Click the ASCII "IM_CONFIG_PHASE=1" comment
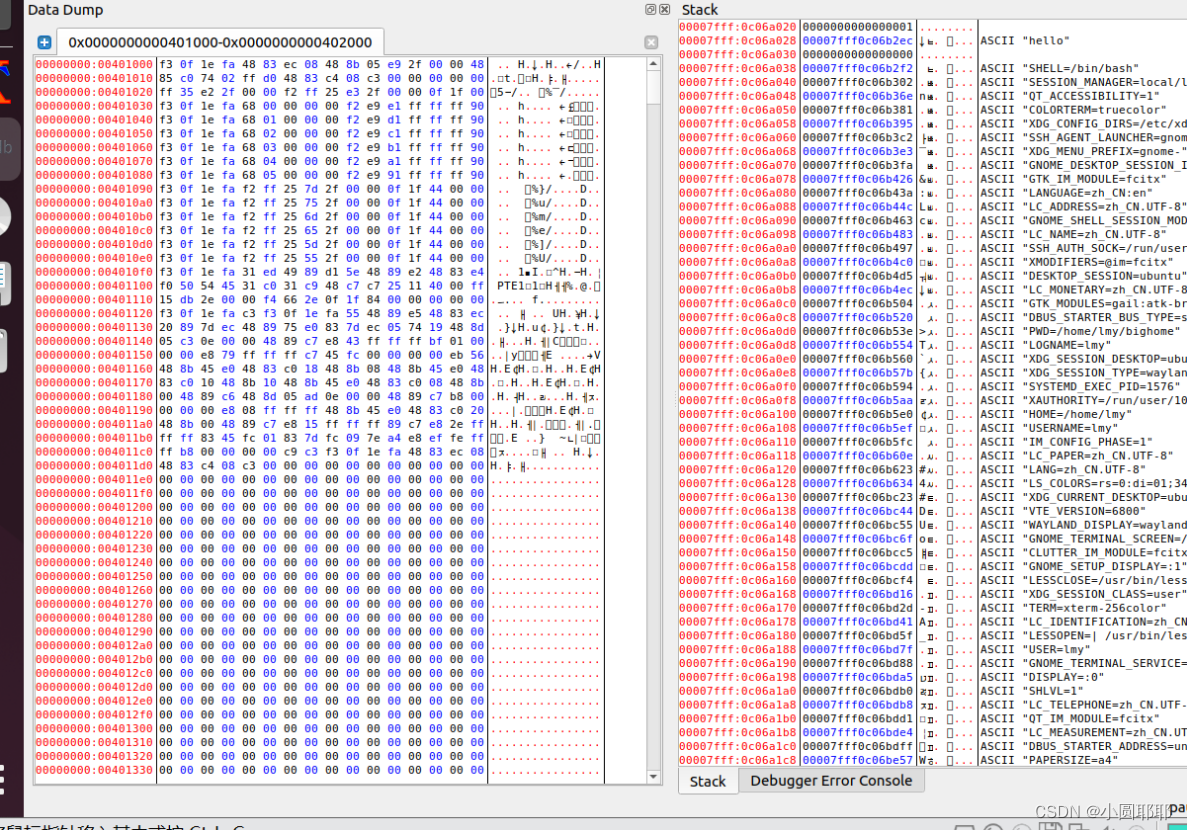1187x830 pixels. (x=1067, y=442)
